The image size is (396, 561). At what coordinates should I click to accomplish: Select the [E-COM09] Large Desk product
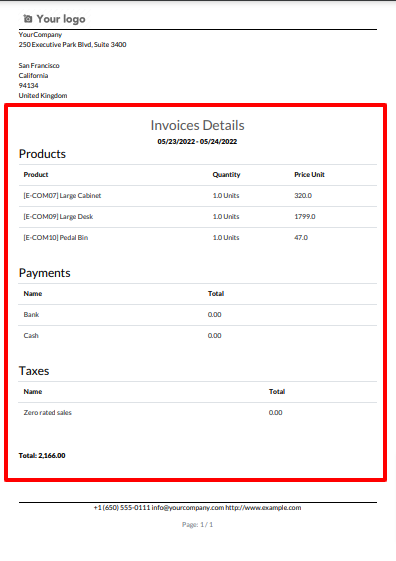[x=58, y=216]
